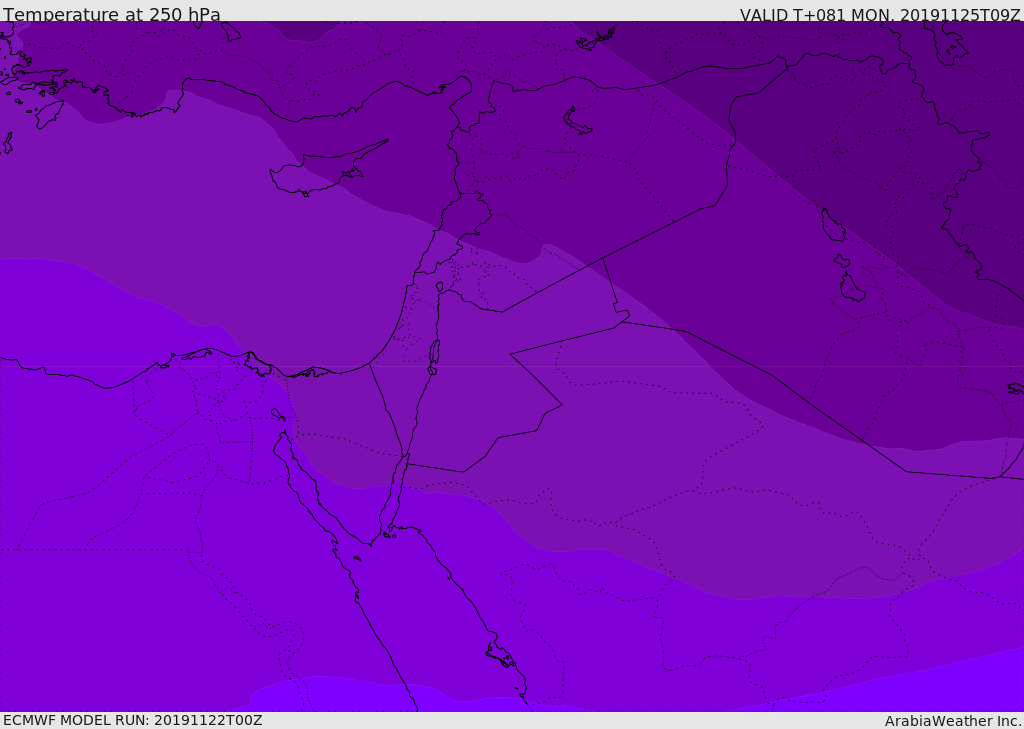This screenshot has height=729, width=1024.
Task: Click the Kuwait coastline at right edge
Action: click(x=1015, y=388)
